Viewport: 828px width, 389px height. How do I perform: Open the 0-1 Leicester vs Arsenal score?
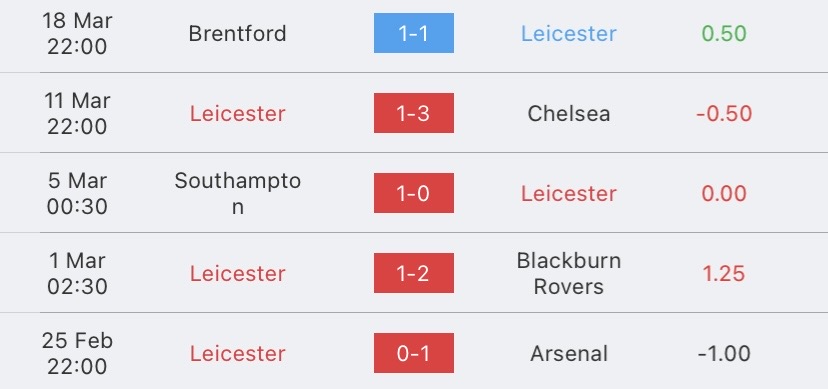(x=413, y=353)
